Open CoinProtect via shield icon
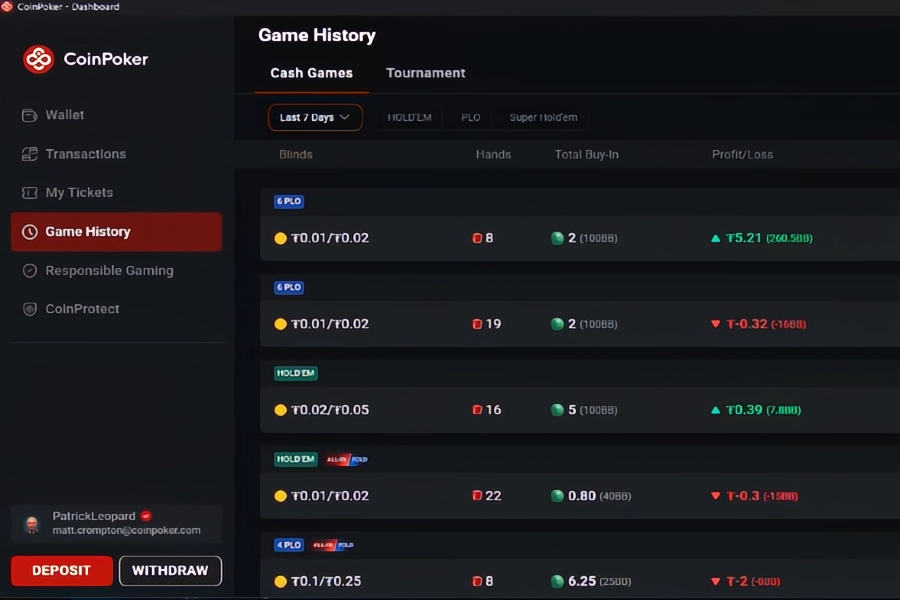The width and height of the screenshot is (900, 600). click(x=30, y=309)
